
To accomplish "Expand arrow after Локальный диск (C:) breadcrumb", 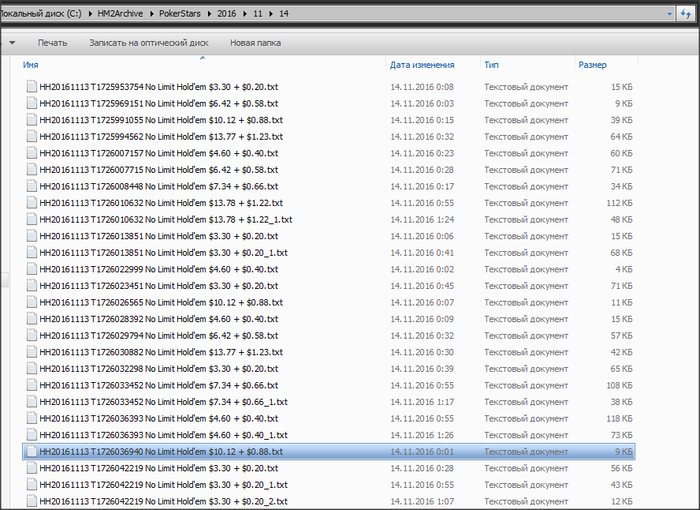I will (90, 14).
